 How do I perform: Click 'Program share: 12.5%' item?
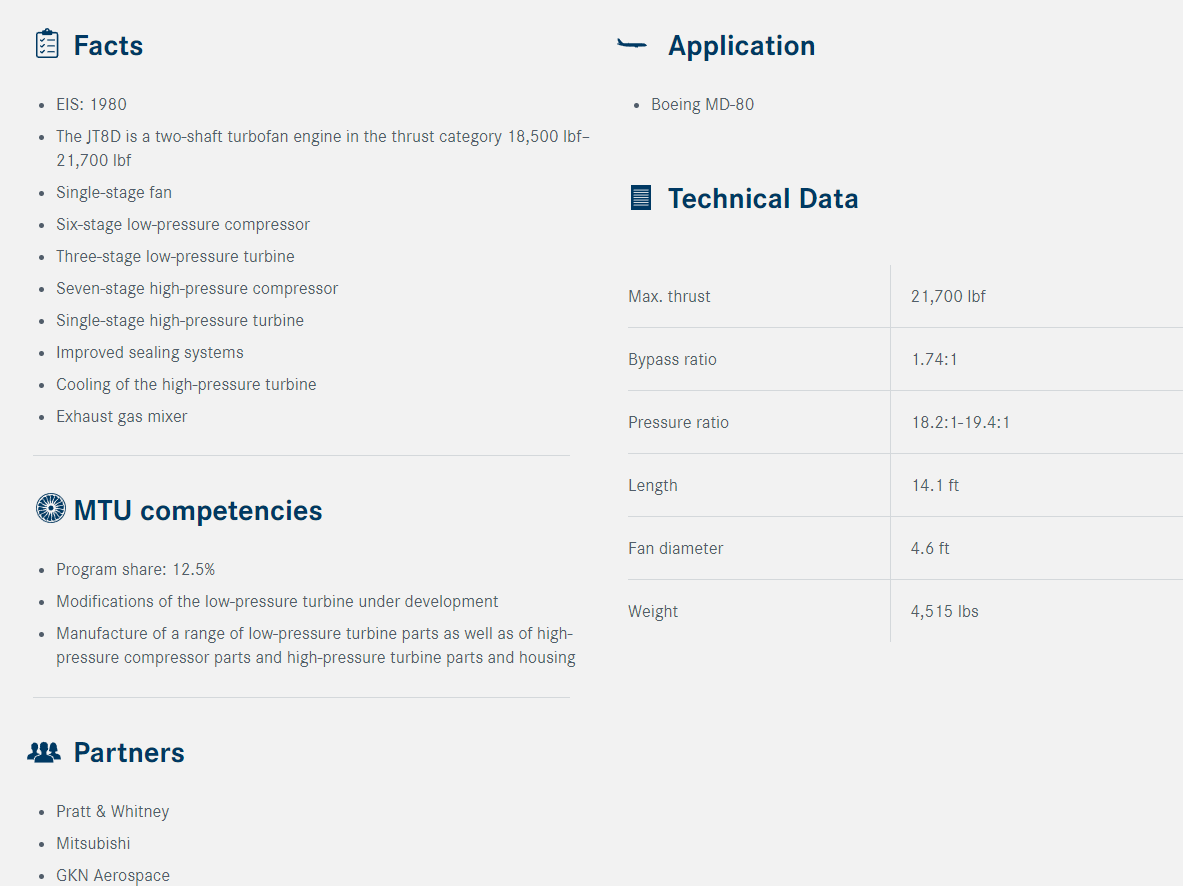135,570
